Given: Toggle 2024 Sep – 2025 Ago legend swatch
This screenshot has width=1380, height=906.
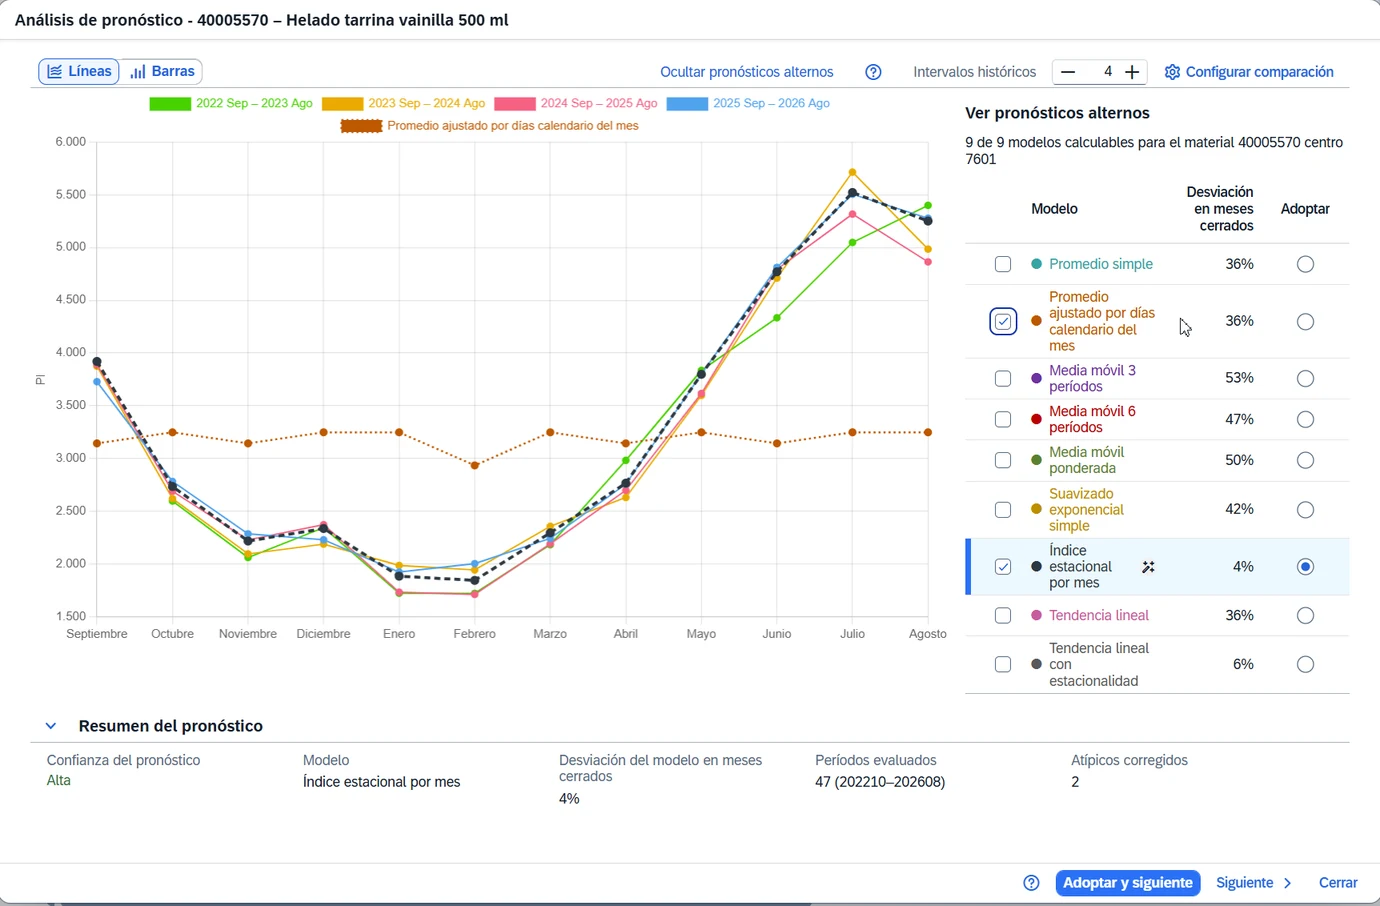Looking at the screenshot, I should point(515,103).
